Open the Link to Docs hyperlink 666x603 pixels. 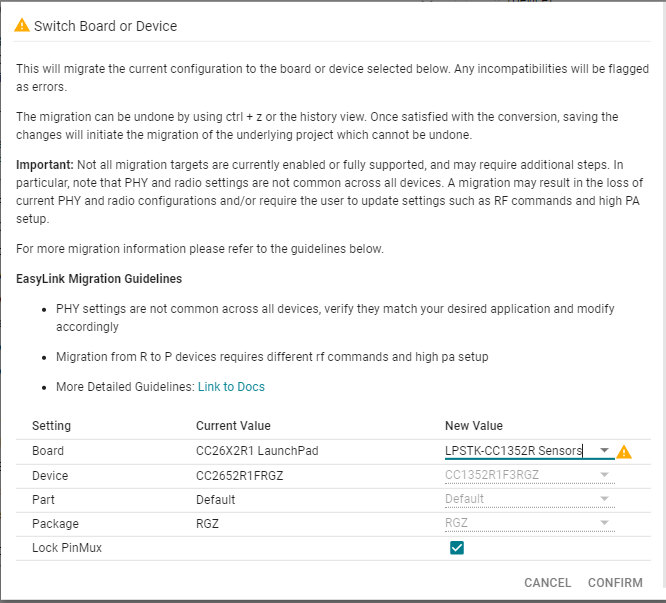(231, 387)
